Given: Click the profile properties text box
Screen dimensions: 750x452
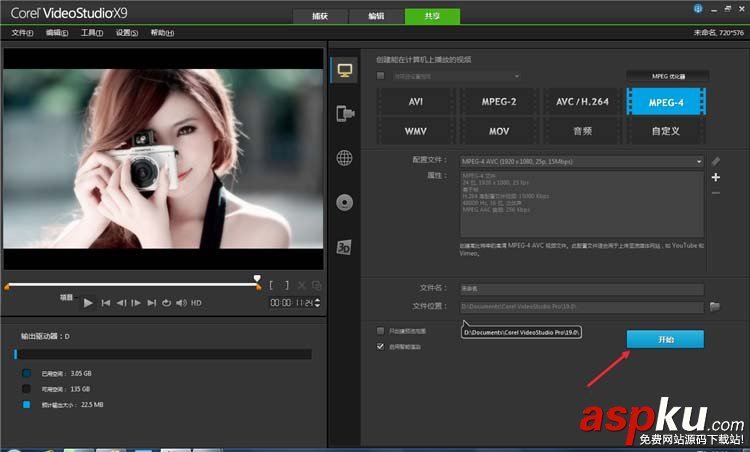Looking at the screenshot, I should pyautogui.click(x=582, y=204).
